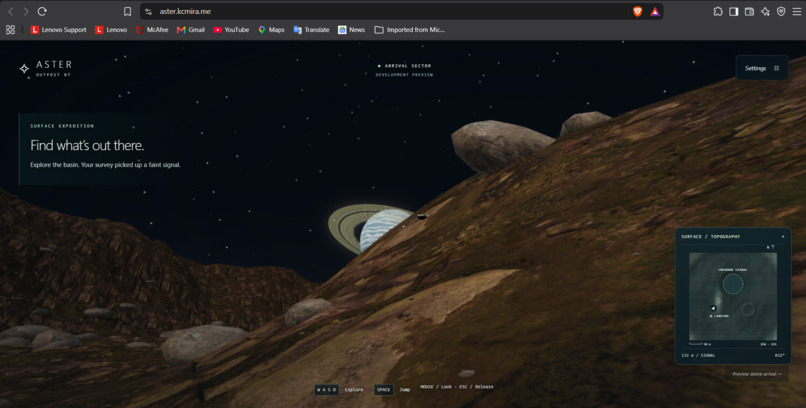The image size is (806, 408).
Task: Open Lenovo Support bookmark
Action: [x=59, y=30]
